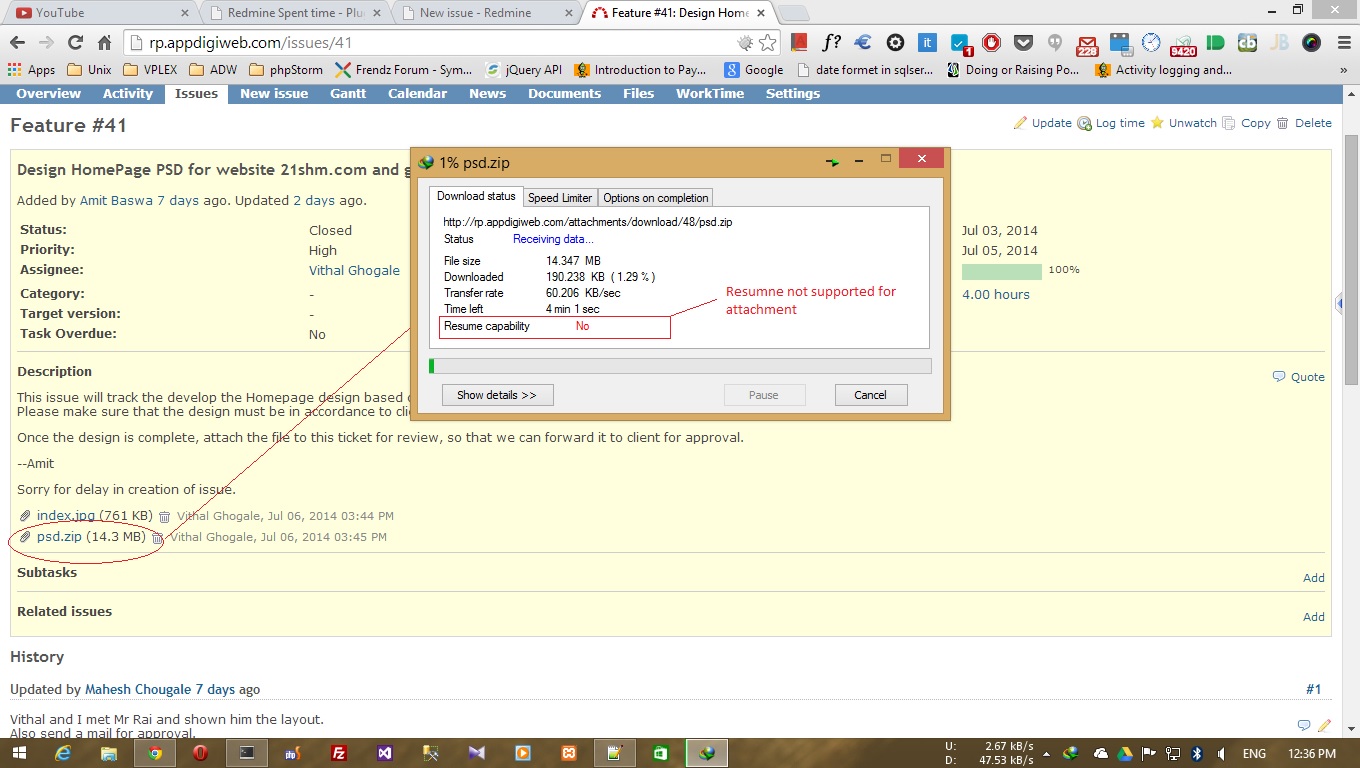
Task: Delete psd.zip attachment via trash icon
Action: pos(157,538)
